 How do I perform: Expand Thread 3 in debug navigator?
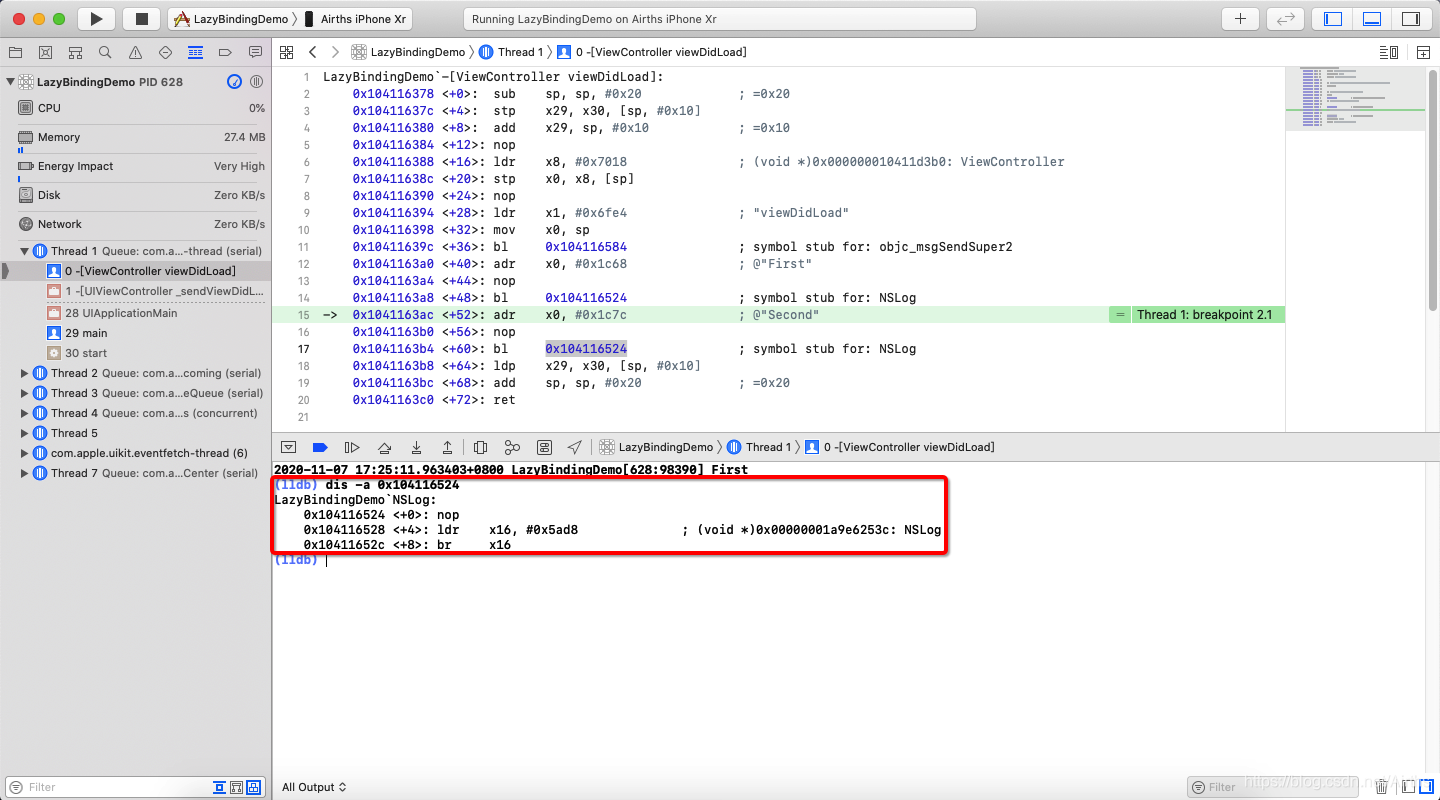click(x=25, y=393)
